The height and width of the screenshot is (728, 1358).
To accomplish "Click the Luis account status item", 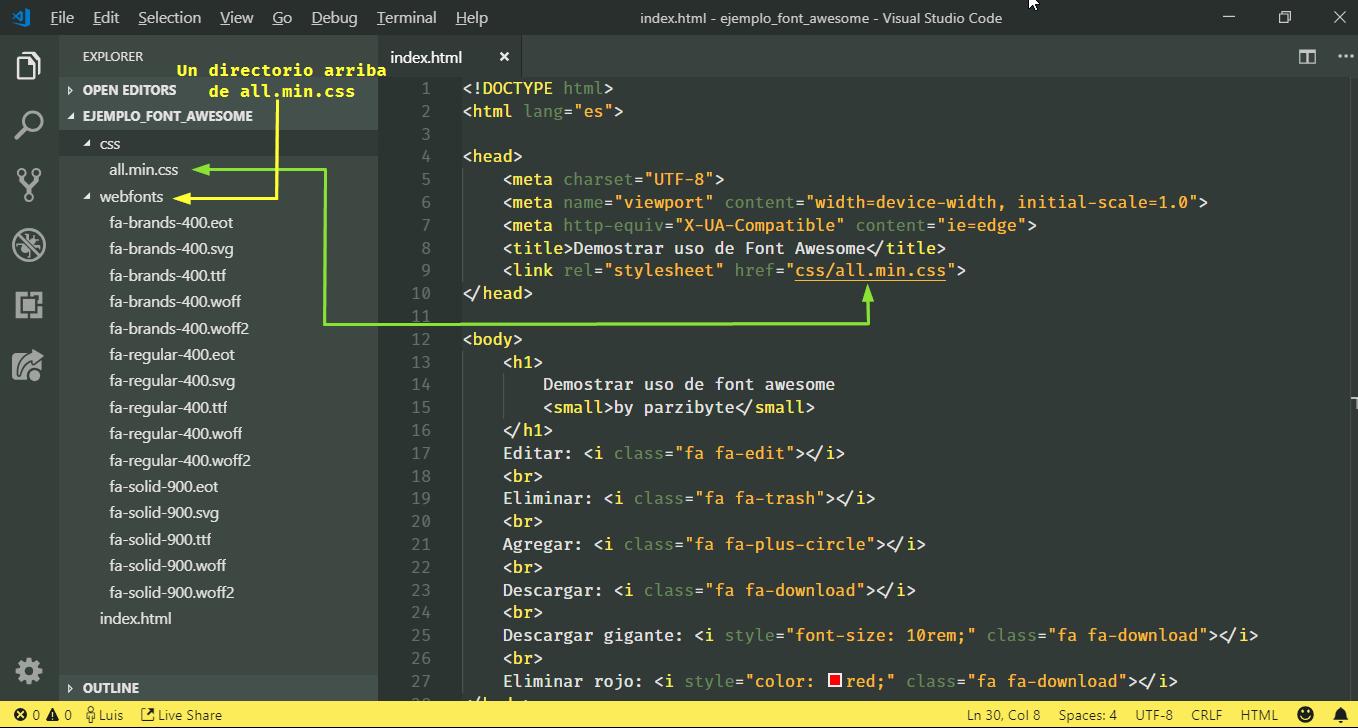I will 104,715.
